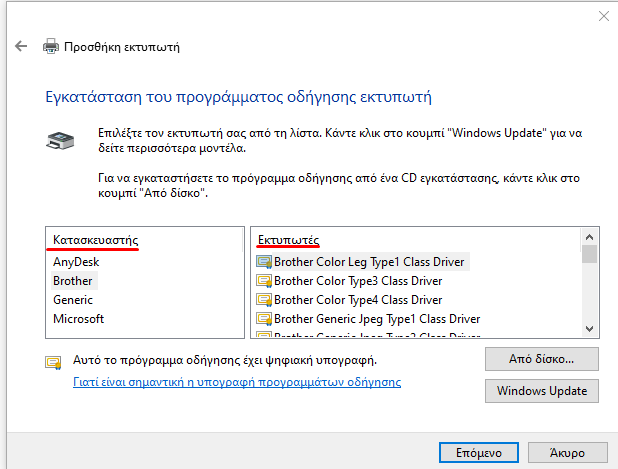618x469 pixels.
Task: Click the Κατασκευαστής column header
Action: [95, 240]
